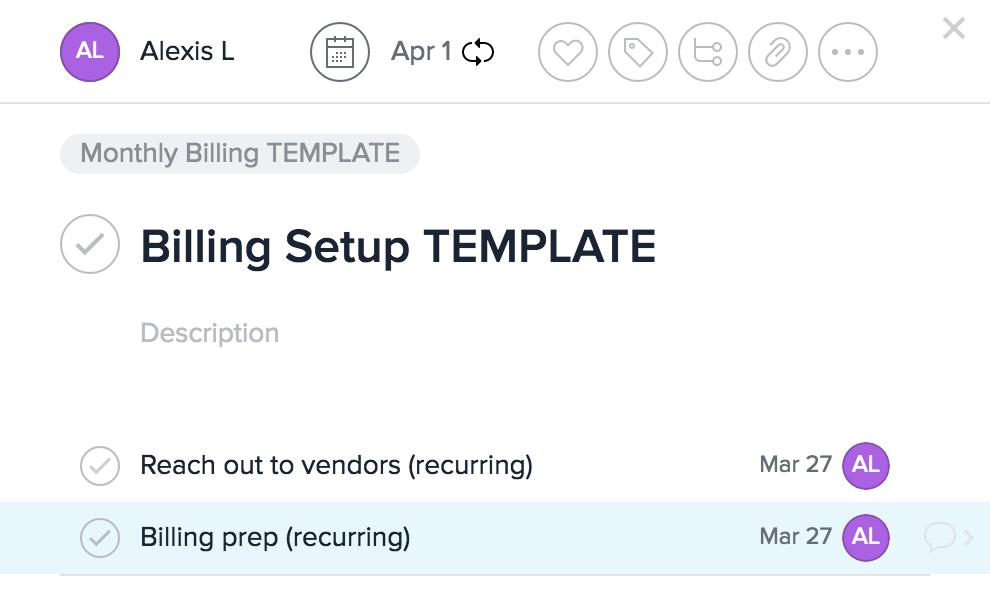Close the task details pane
Viewport: 990px width, 598px height.
pyautogui.click(x=954, y=29)
